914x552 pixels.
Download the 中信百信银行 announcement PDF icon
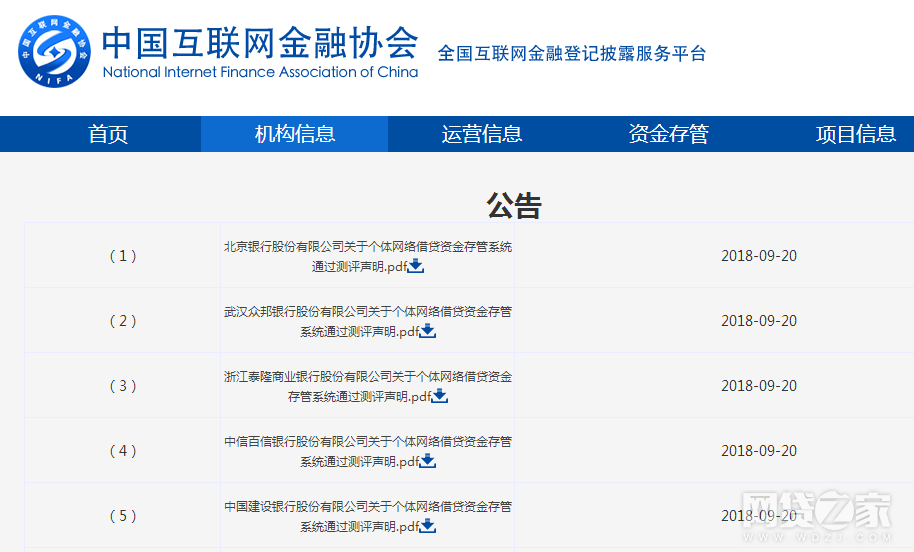[x=428, y=461]
